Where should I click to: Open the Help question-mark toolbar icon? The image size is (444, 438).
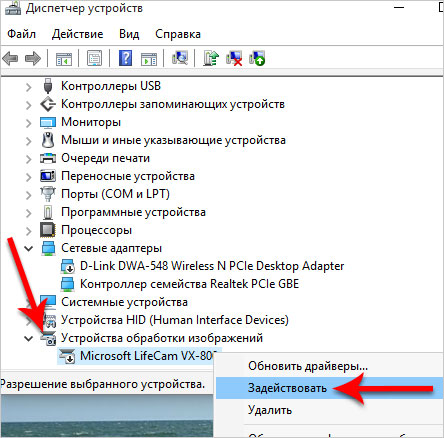[x=125, y=58]
